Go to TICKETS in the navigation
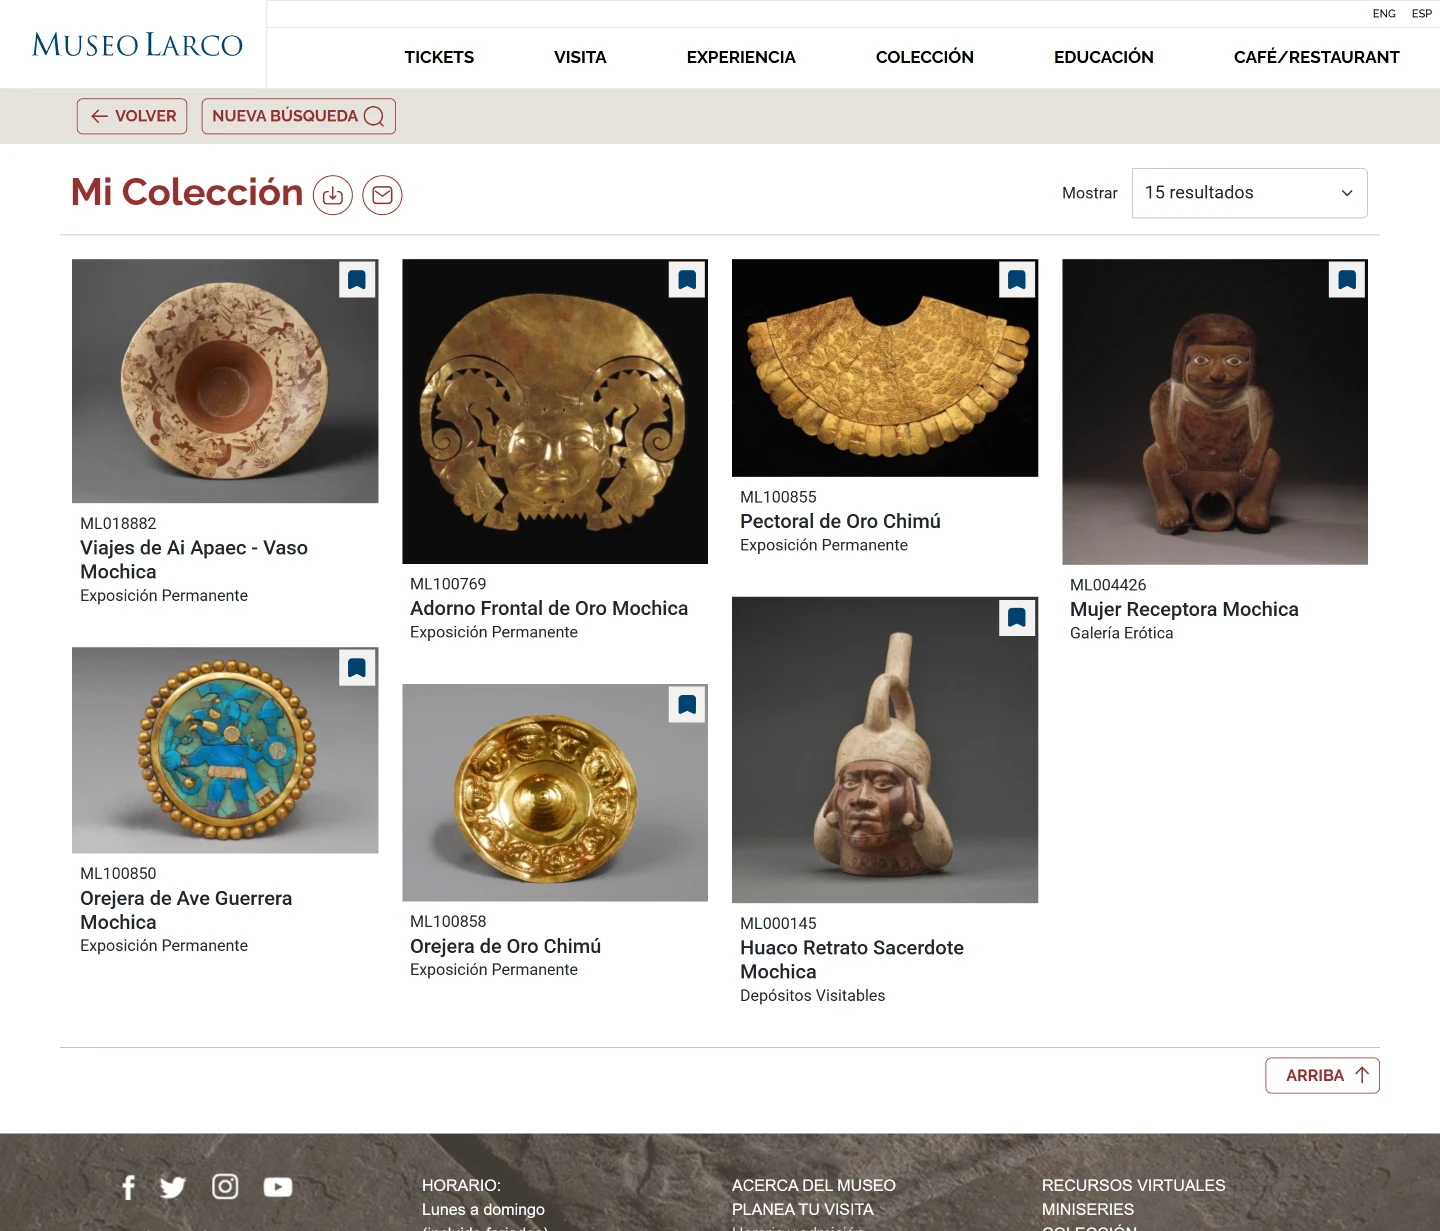1440x1231 pixels. 439,57
